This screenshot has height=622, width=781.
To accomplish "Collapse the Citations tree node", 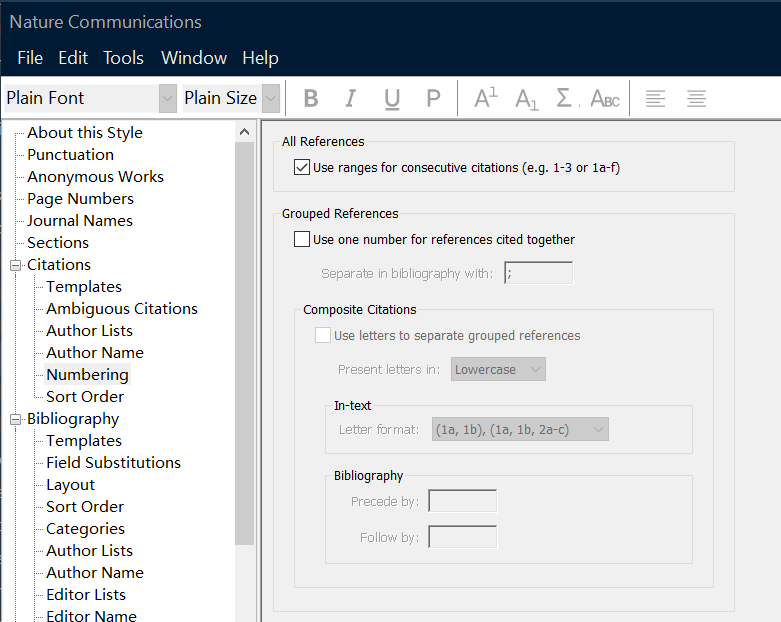I will [16, 265].
